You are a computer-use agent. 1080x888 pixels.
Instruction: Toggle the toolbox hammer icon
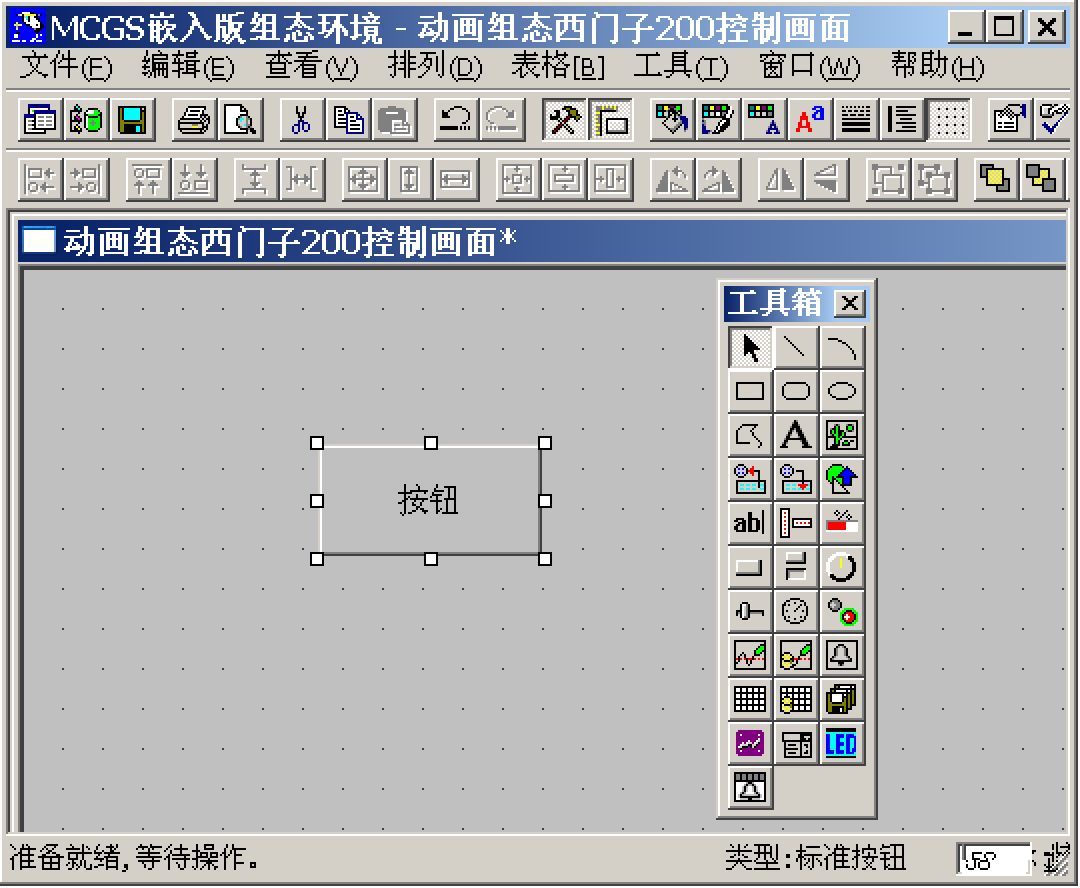[x=564, y=120]
